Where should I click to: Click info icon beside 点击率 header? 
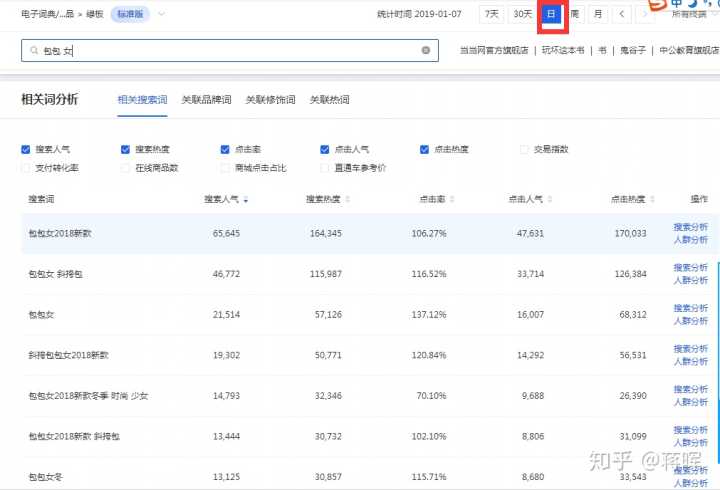click(450, 200)
